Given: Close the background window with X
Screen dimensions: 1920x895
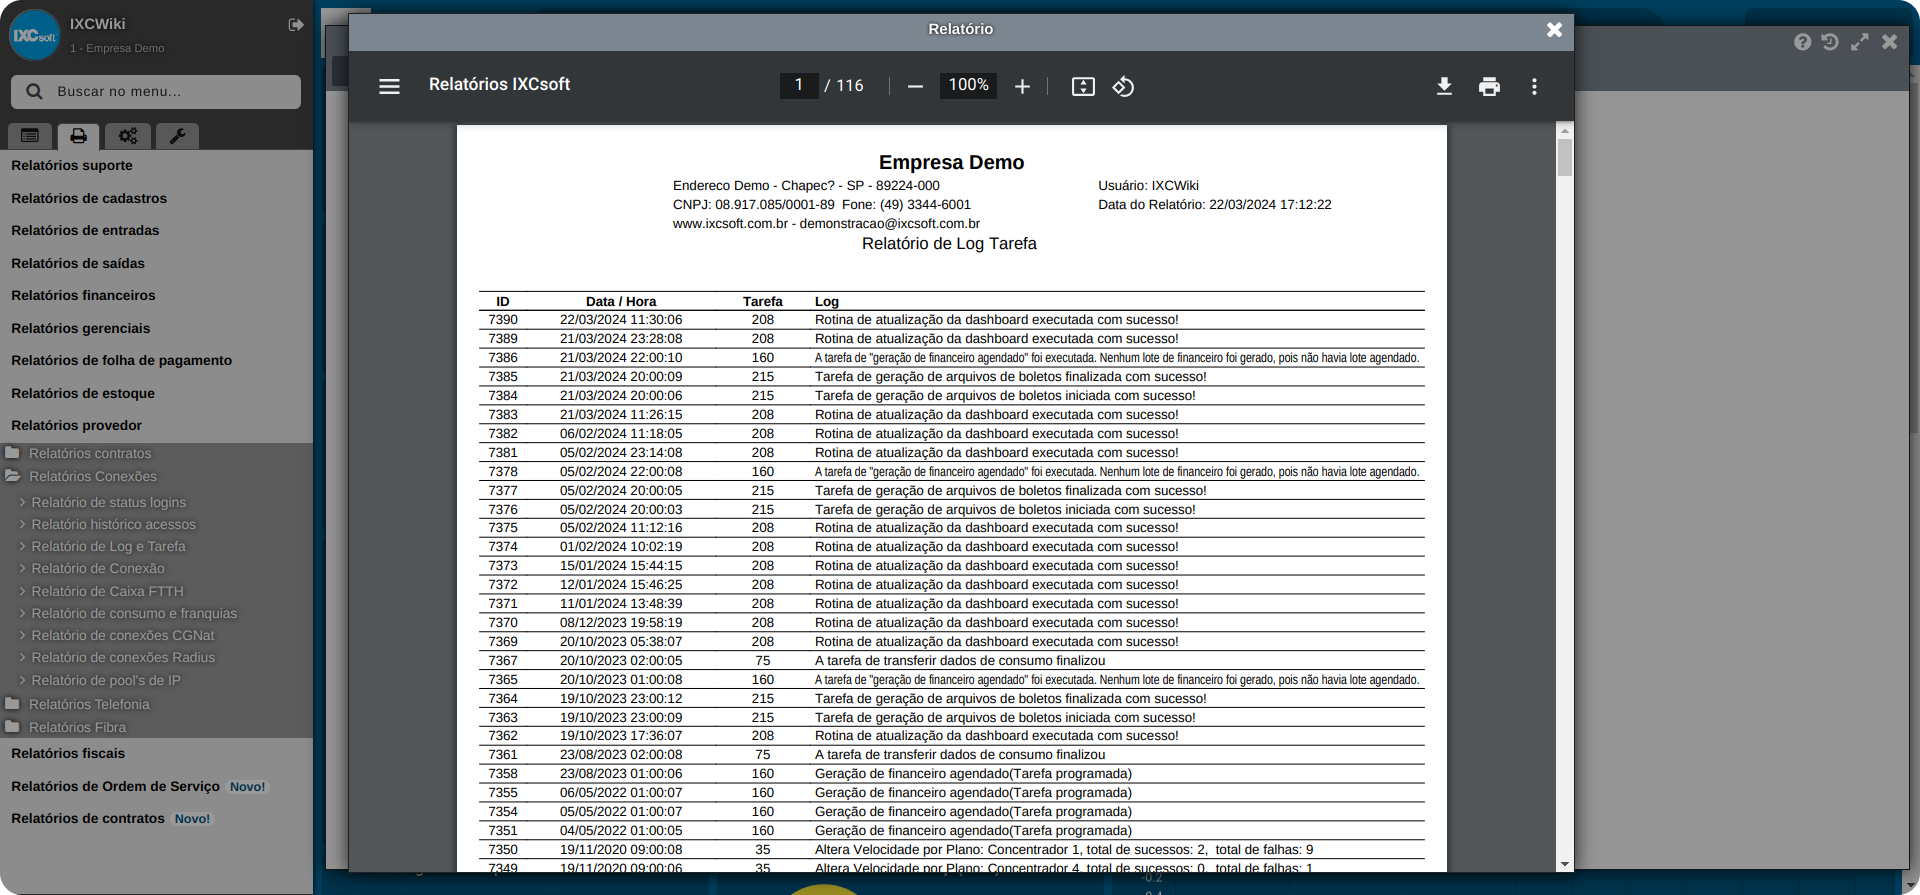Looking at the screenshot, I should tap(1889, 42).
